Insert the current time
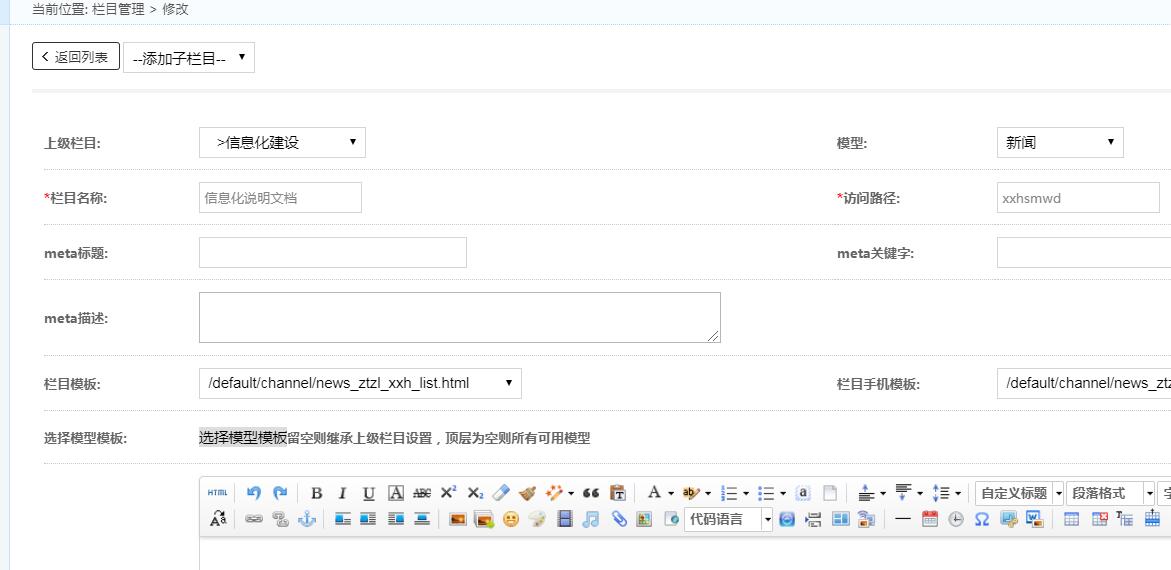The image size is (1171, 570). click(956, 518)
